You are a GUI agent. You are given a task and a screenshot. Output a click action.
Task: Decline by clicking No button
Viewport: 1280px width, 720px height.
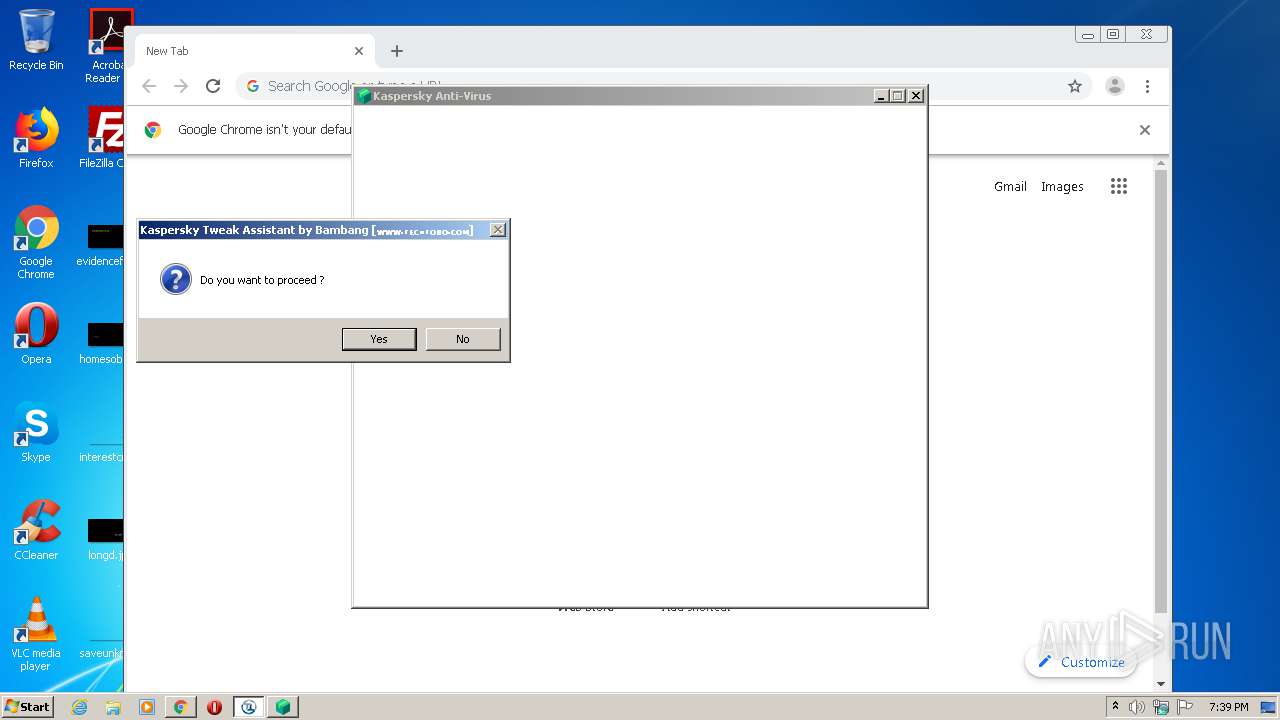tap(463, 339)
